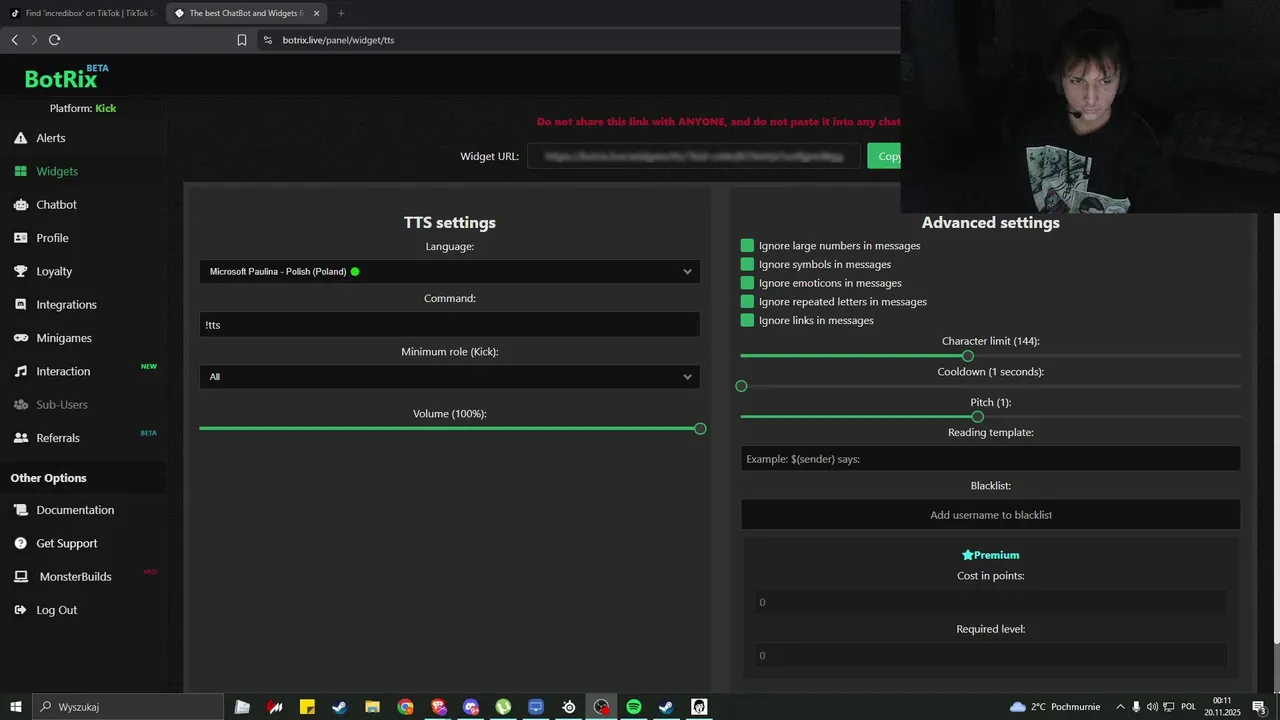Screen dimensions: 1280x720
Task: Click the Log Out exit icon
Action: point(20,610)
